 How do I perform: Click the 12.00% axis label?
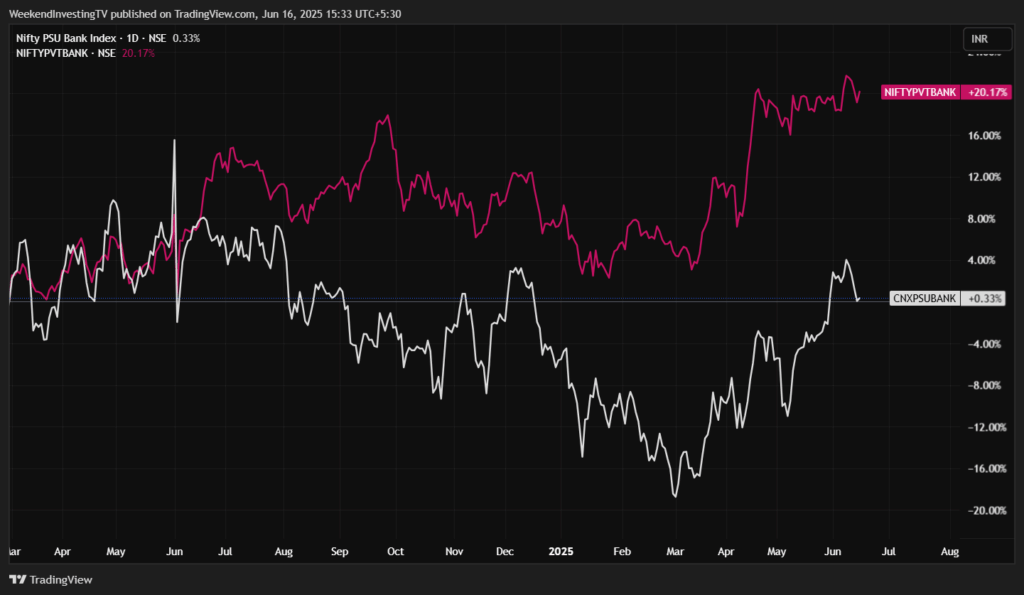985,177
